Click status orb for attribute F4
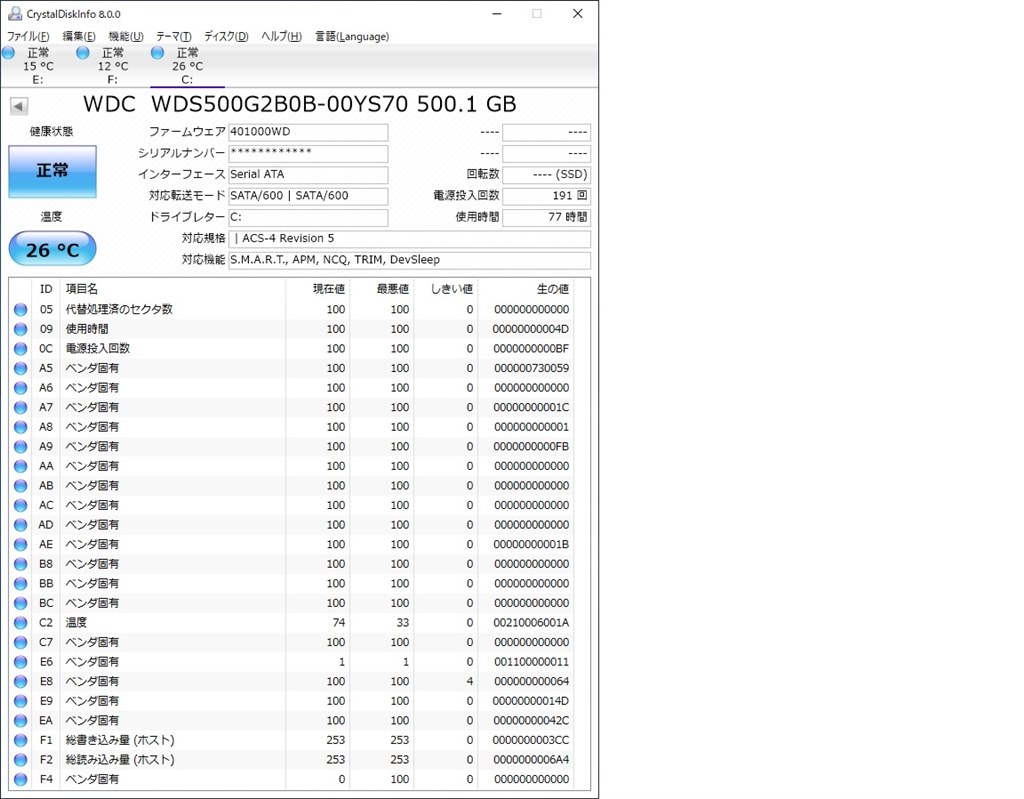This screenshot has width=1024, height=799. point(21,780)
